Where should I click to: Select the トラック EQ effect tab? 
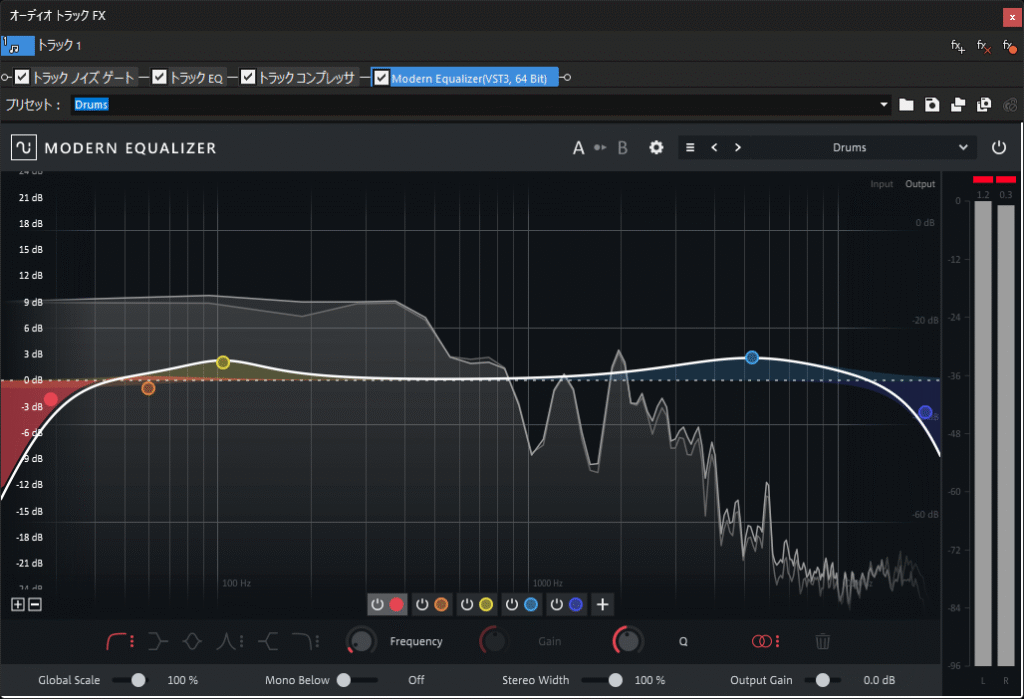point(196,77)
